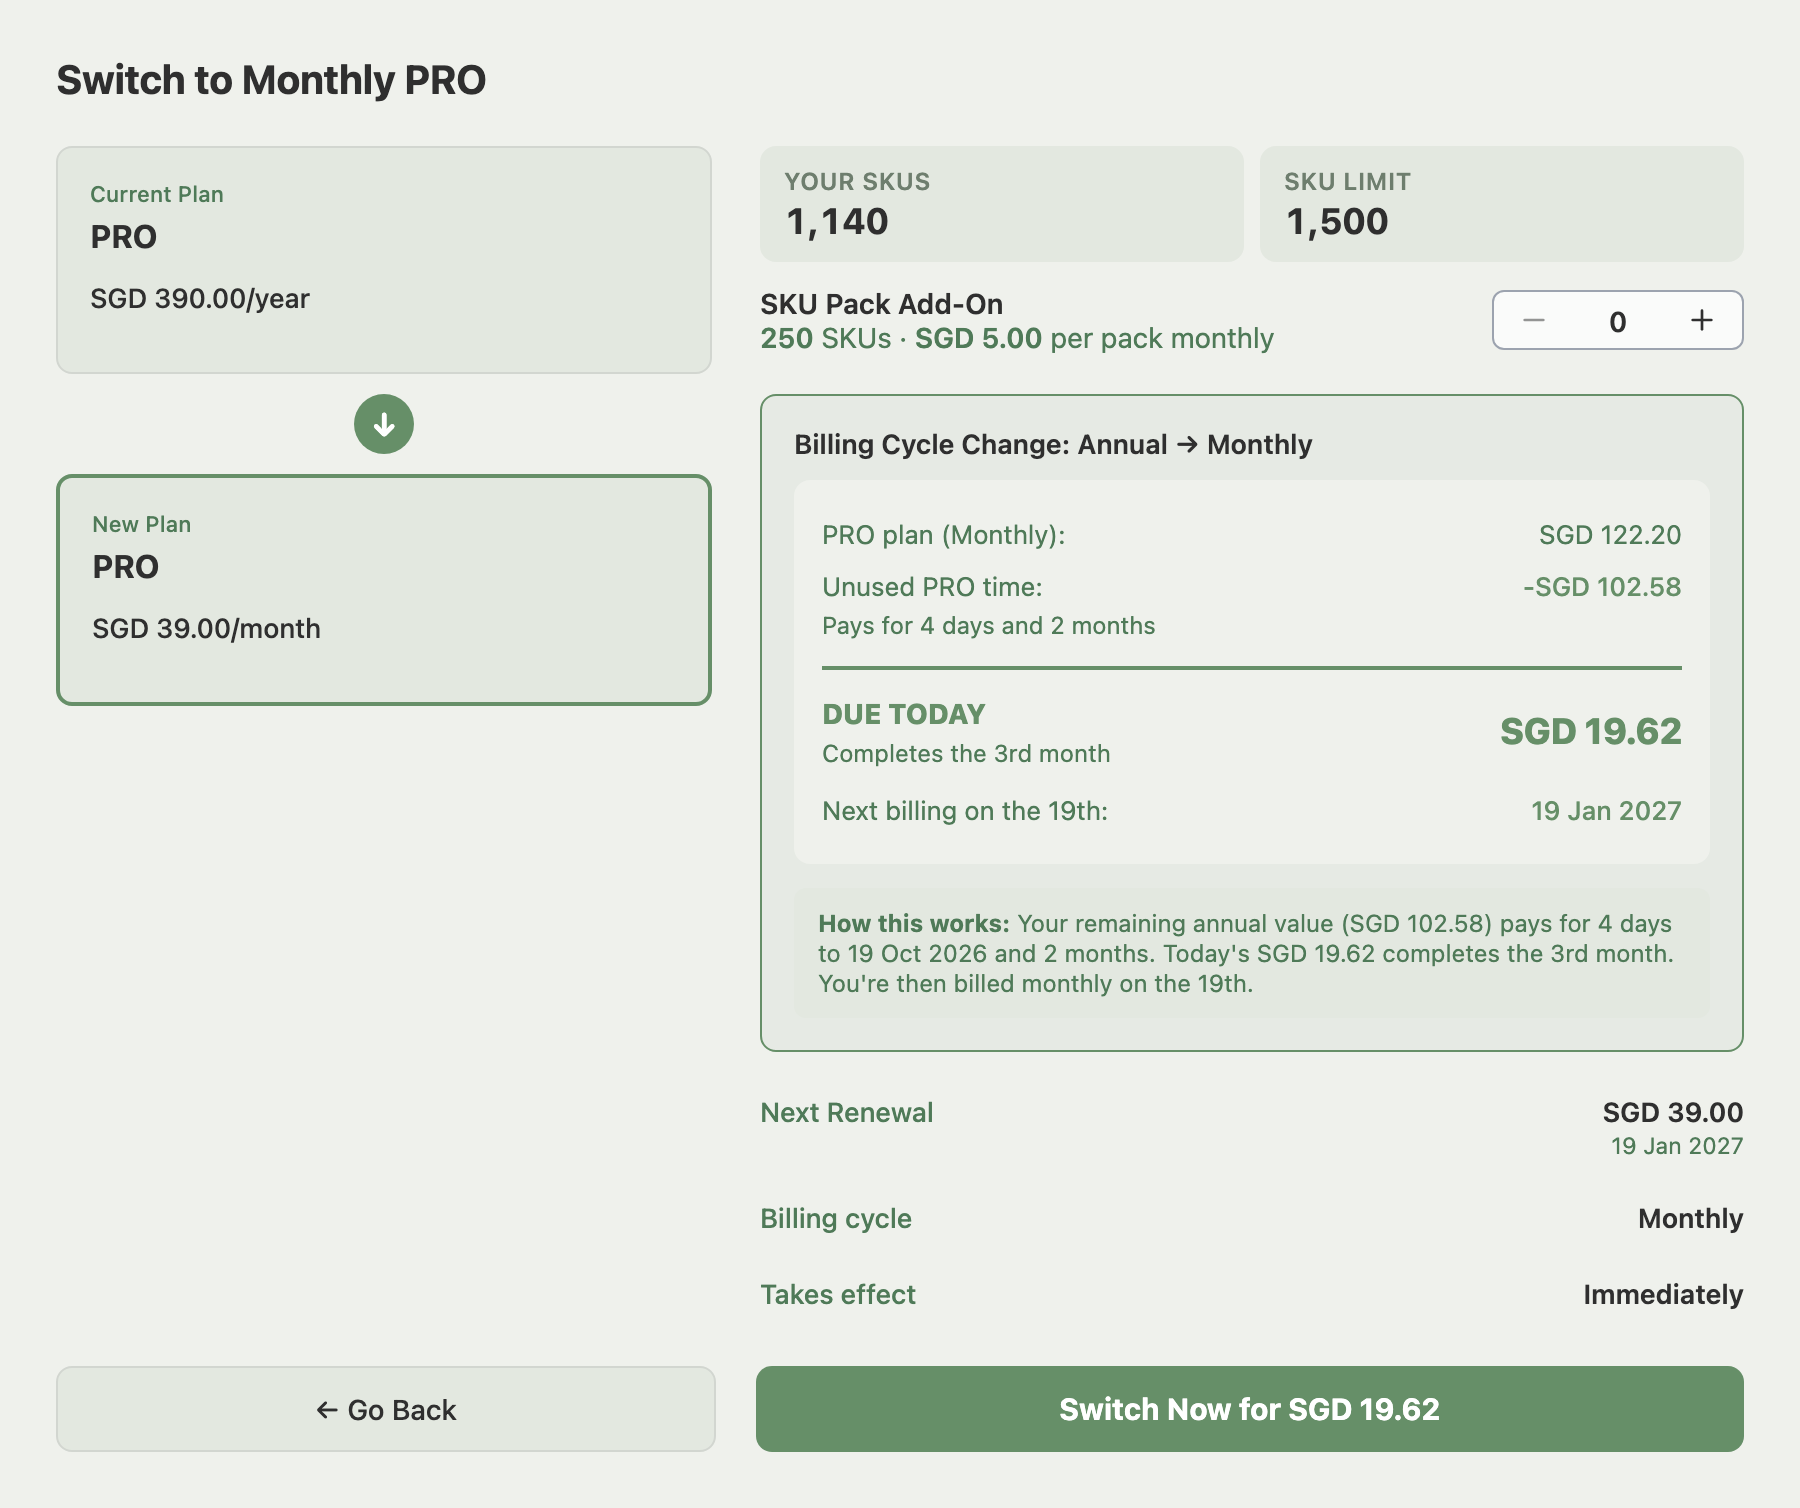The width and height of the screenshot is (1800, 1508).
Task: Click the 'Monthly' billing cycle value
Action: tap(1691, 1219)
